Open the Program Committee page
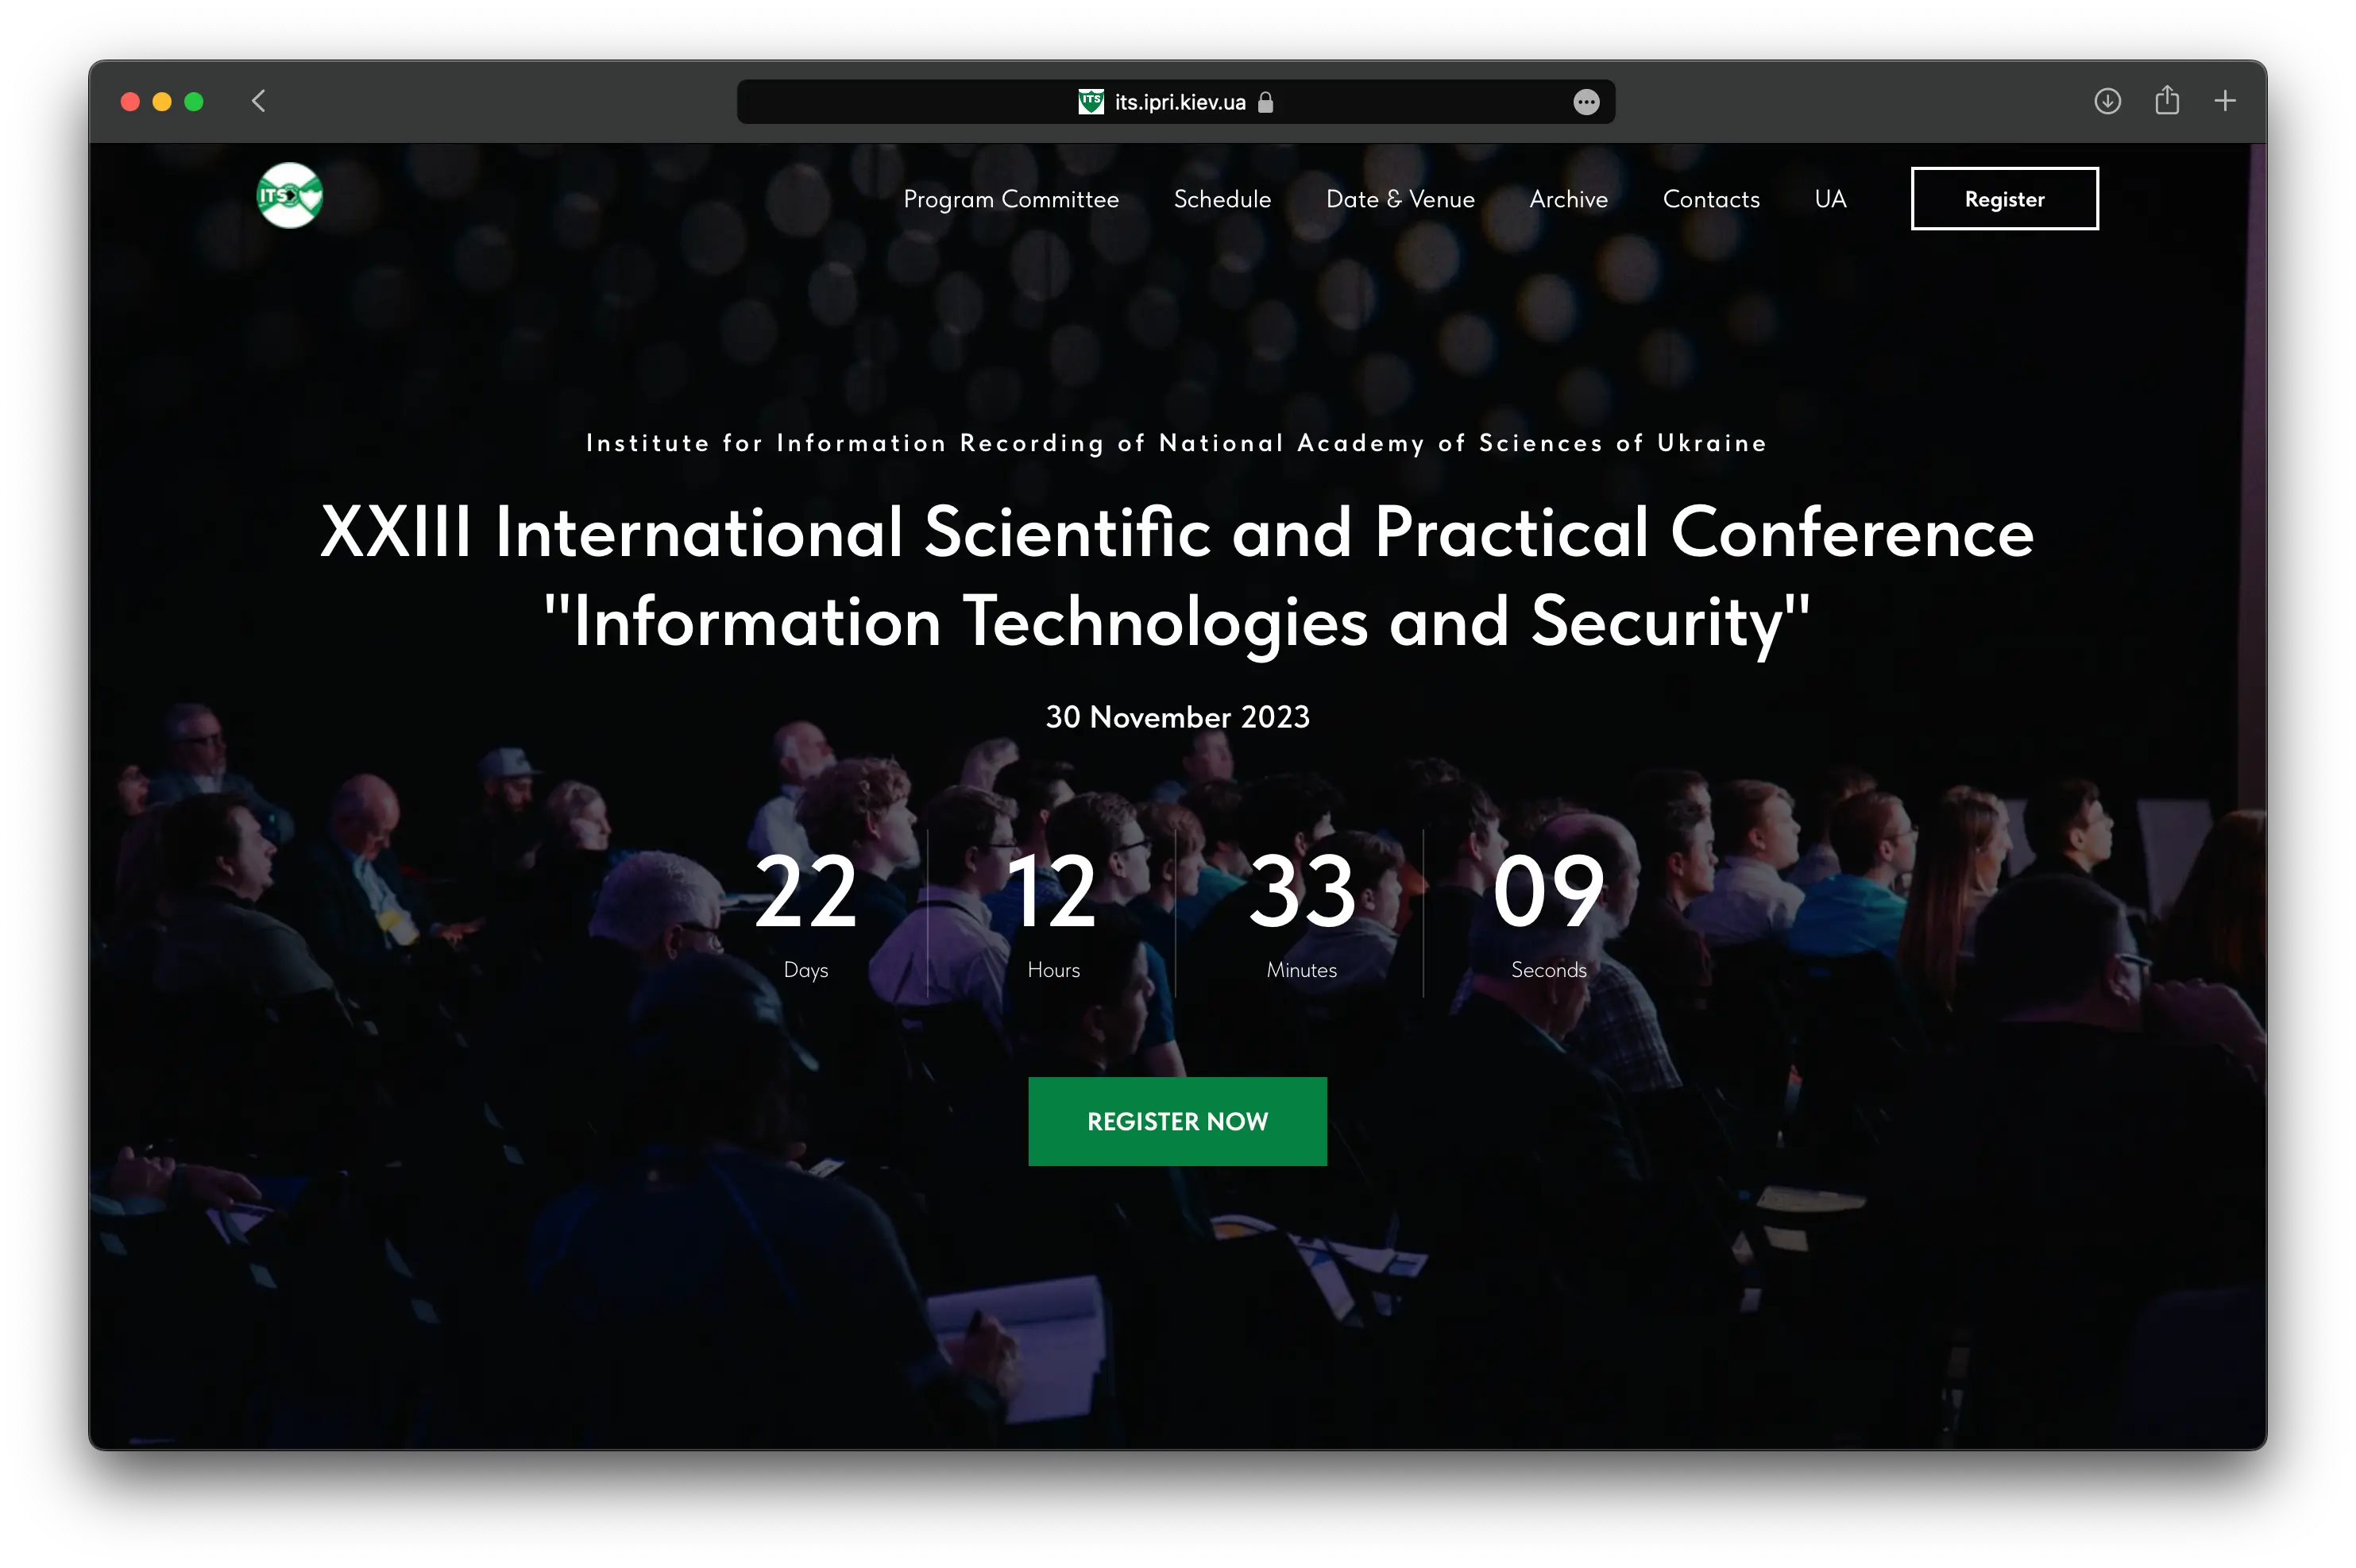 1010,199
